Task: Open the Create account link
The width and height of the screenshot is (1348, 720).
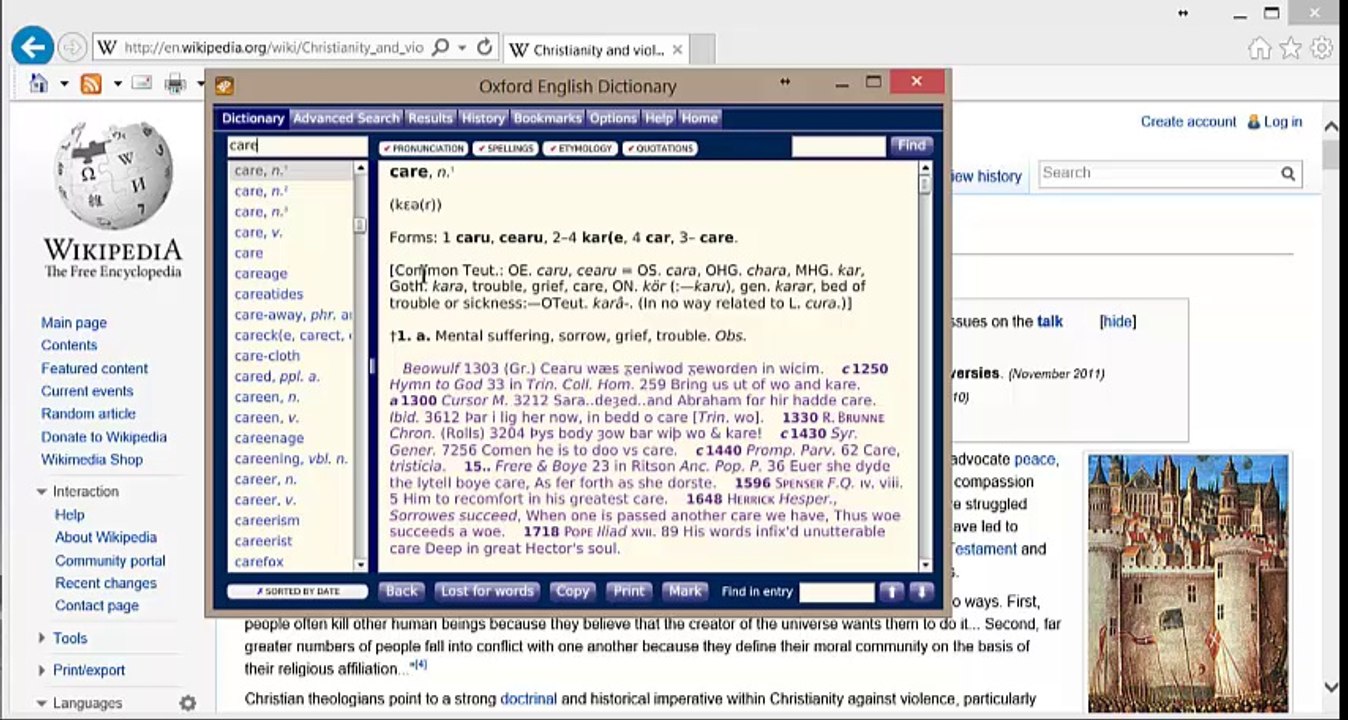Action: click(x=1188, y=122)
